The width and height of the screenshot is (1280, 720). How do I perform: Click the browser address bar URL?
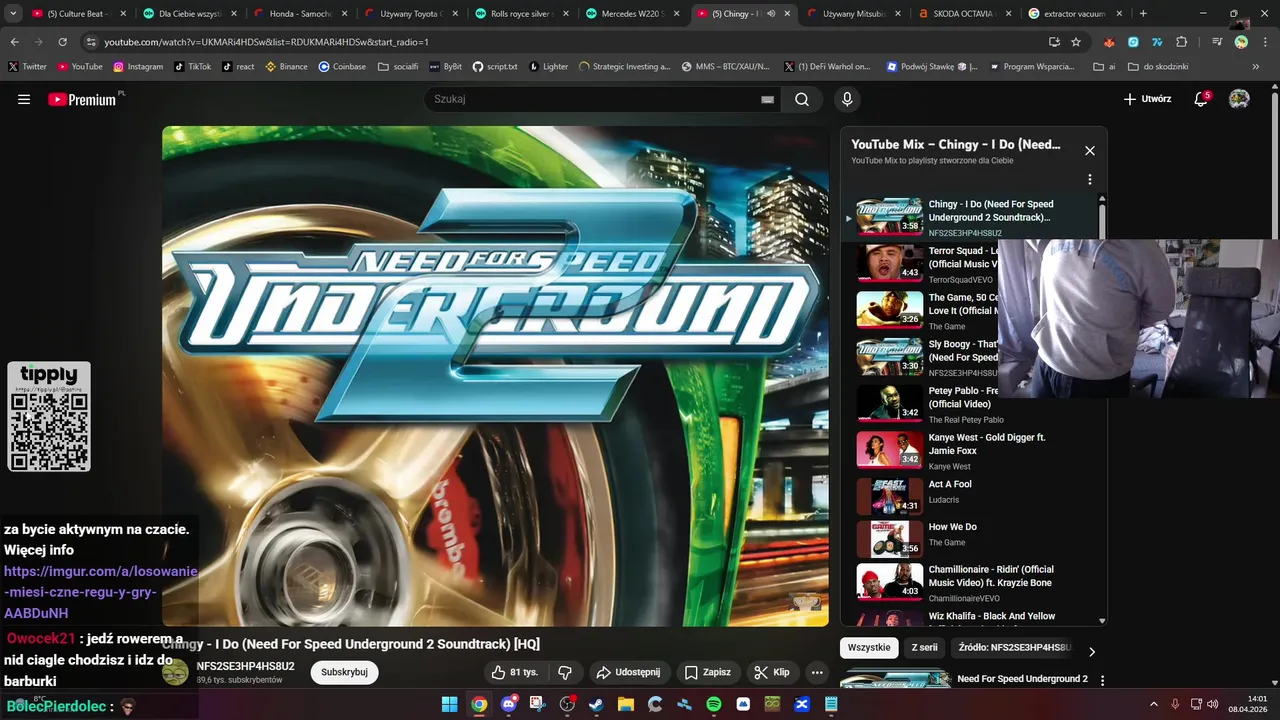[x=266, y=42]
